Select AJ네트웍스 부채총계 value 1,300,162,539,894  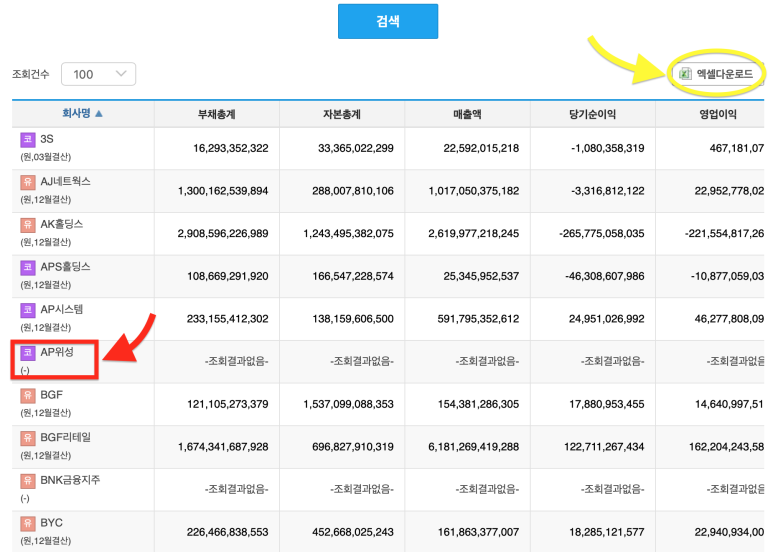pos(223,191)
